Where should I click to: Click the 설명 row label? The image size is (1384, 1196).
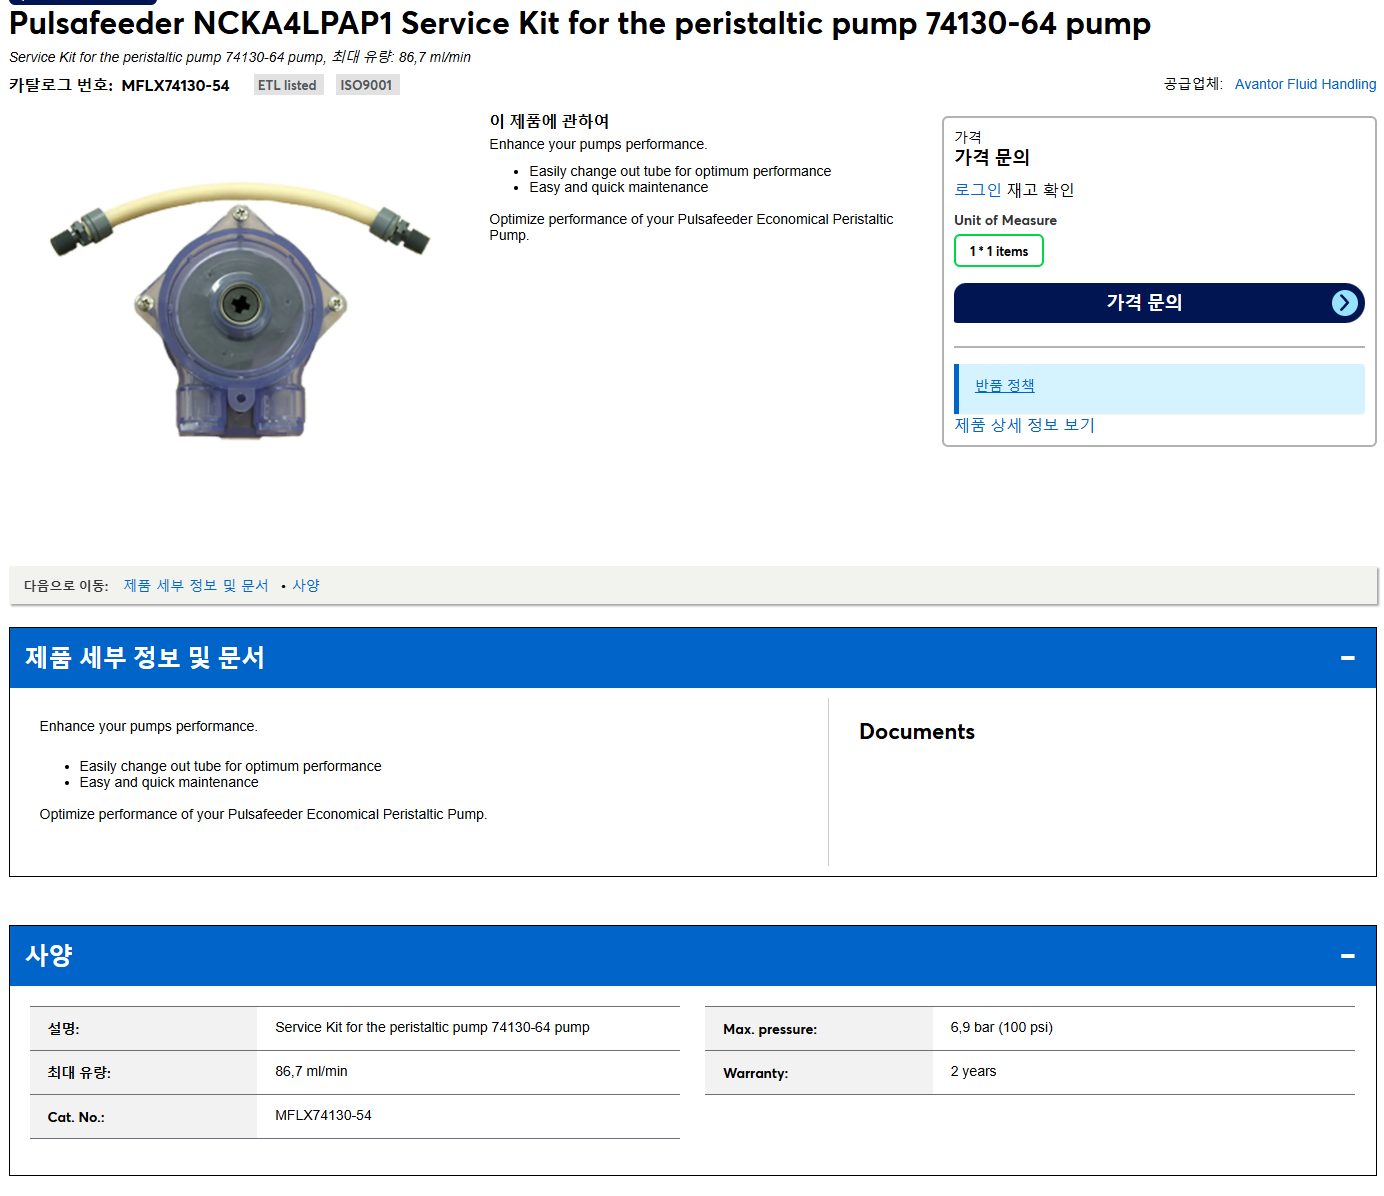click(x=64, y=1029)
